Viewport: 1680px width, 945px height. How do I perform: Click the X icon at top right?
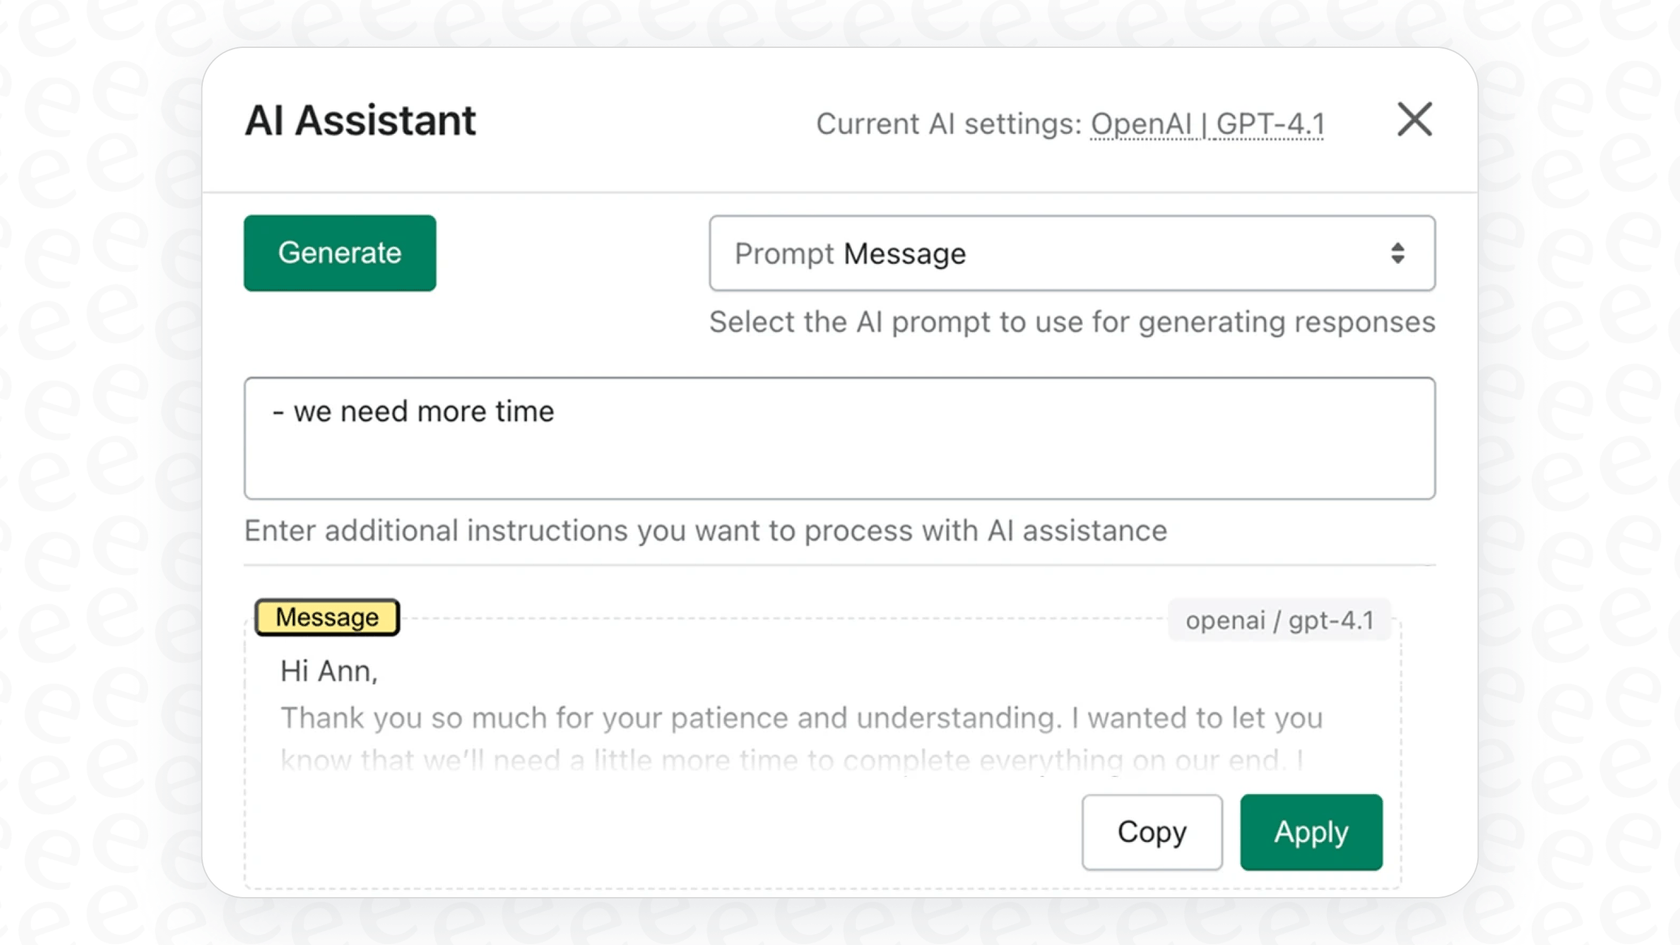[1413, 119]
